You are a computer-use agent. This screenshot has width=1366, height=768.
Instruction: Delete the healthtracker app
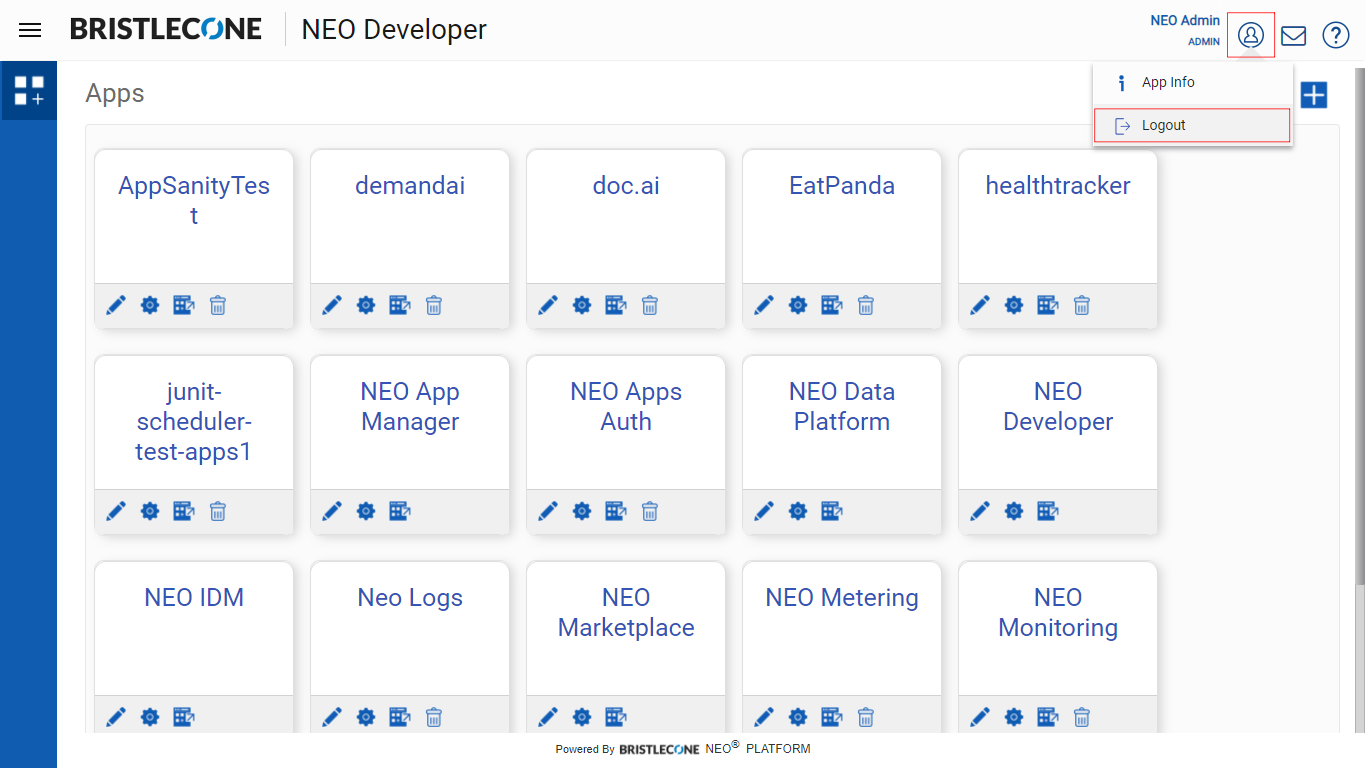click(1082, 305)
